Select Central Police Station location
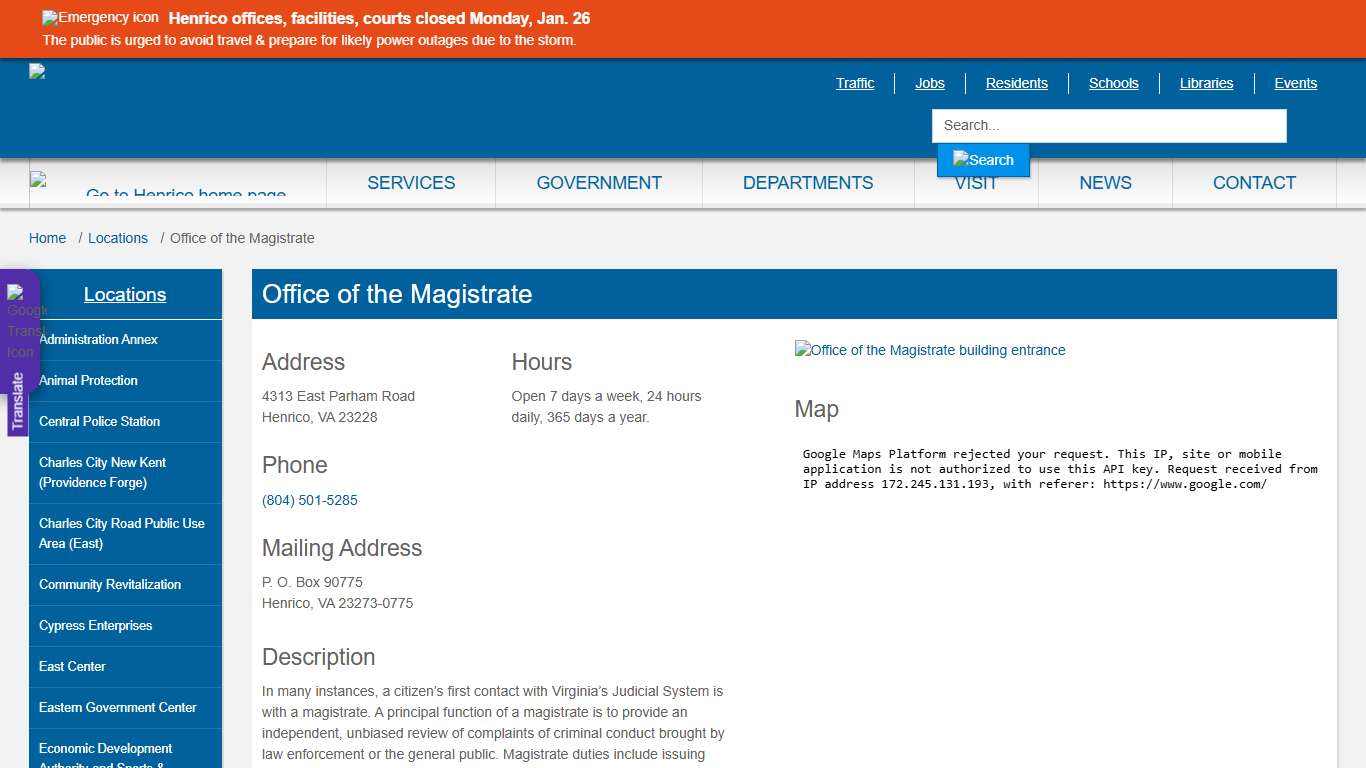 (99, 421)
